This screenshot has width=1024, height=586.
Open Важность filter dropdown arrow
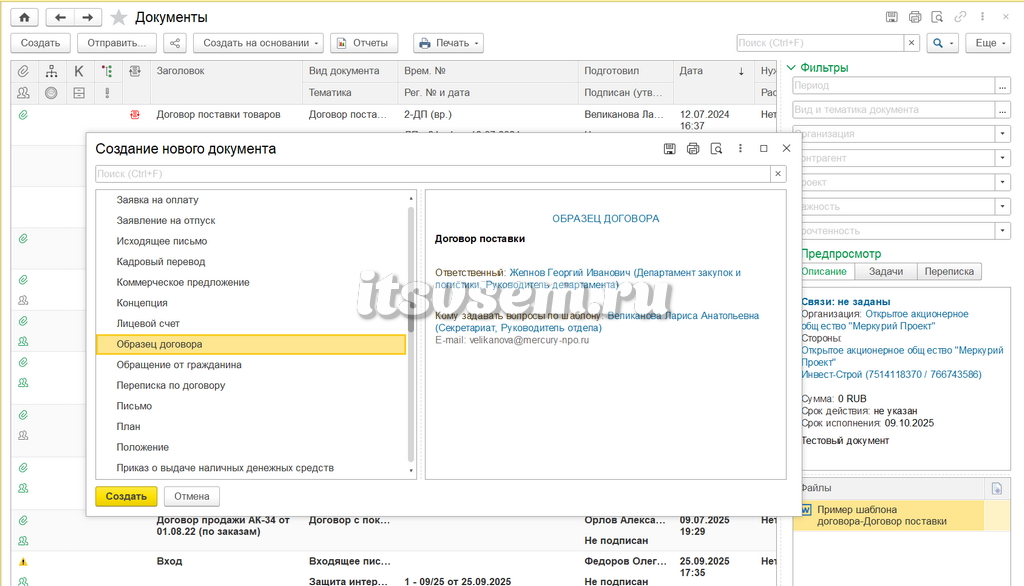(x=1002, y=206)
